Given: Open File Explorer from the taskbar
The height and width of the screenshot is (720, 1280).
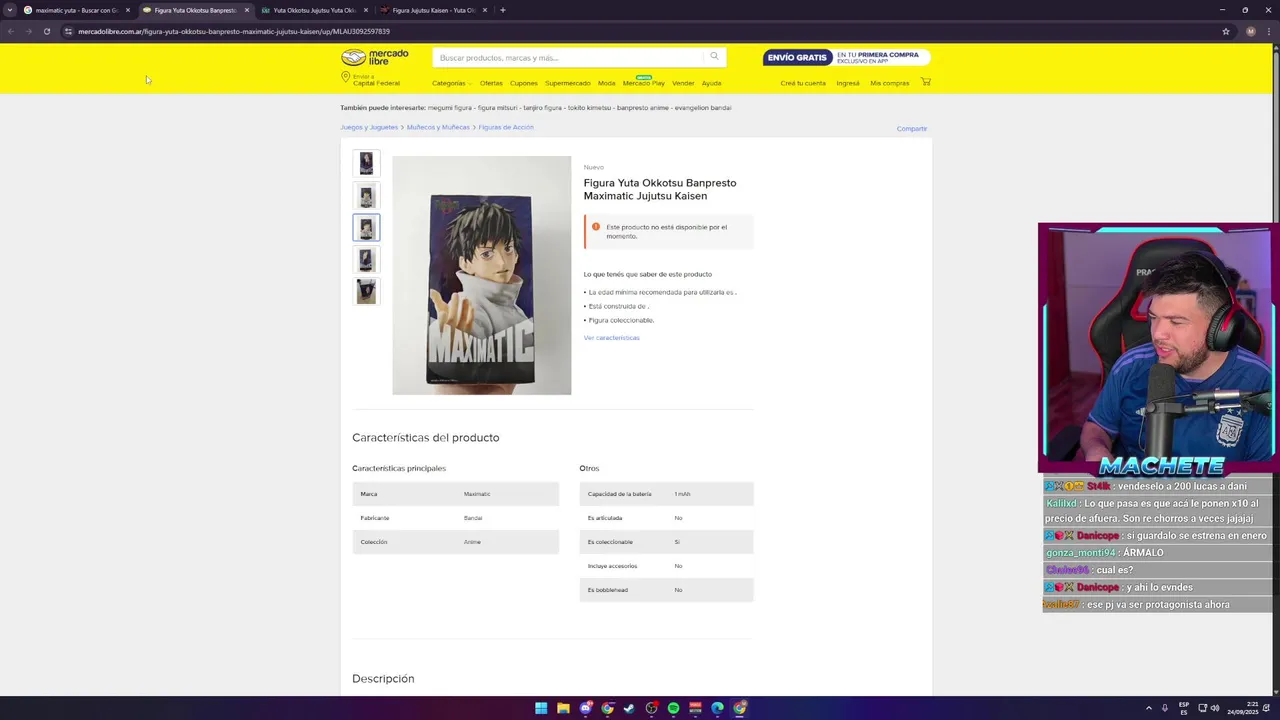Looking at the screenshot, I should 563,708.
